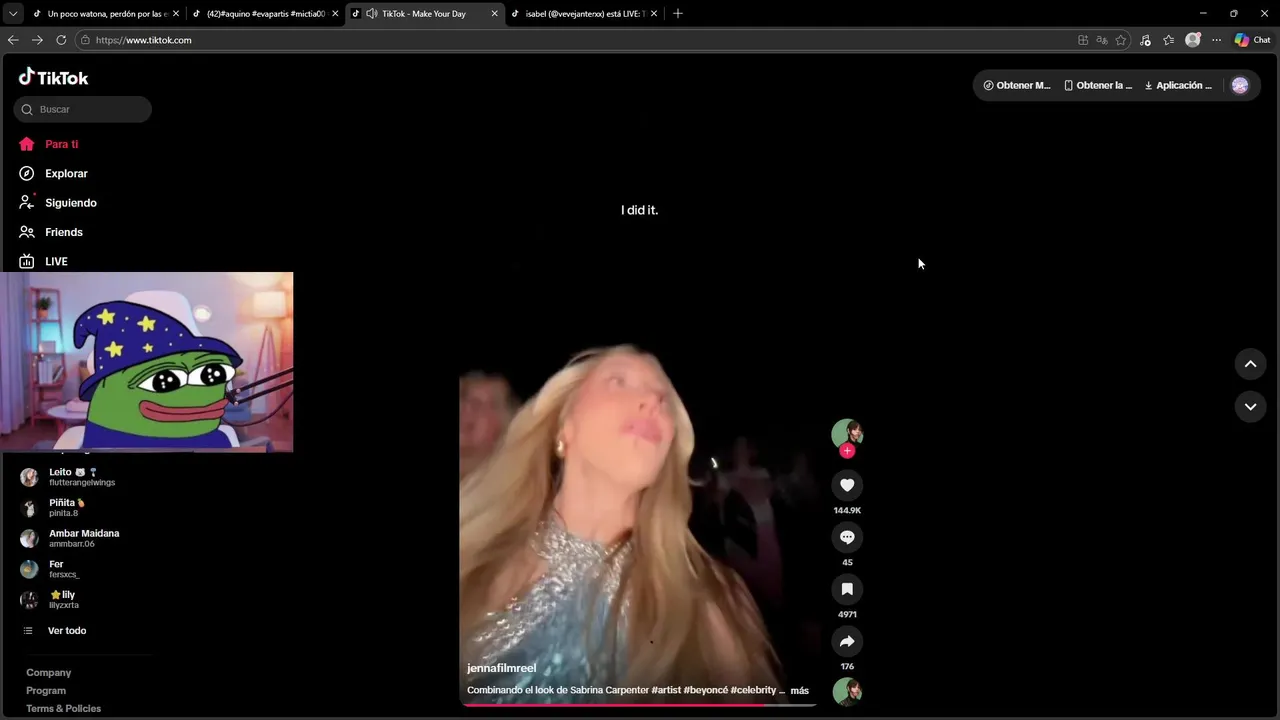The height and width of the screenshot is (720, 1280).
Task: Click the browser forward arrow
Action: [37, 40]
